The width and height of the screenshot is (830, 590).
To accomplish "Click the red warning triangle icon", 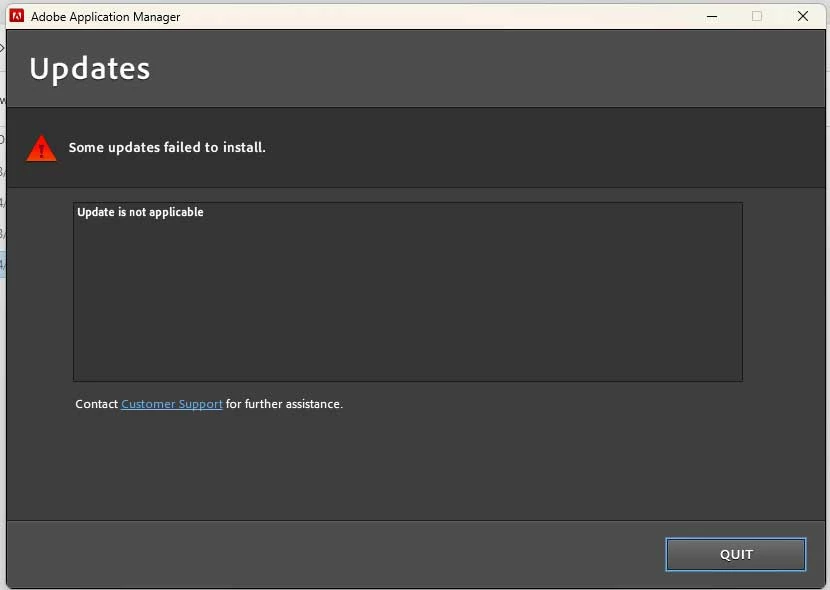I will (41, 148).
